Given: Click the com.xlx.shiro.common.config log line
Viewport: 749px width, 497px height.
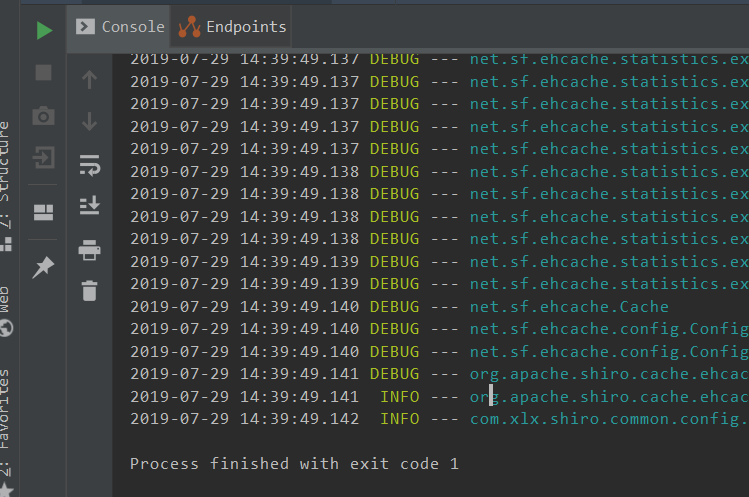Looking at the screenshot, I should pos(608,419).
